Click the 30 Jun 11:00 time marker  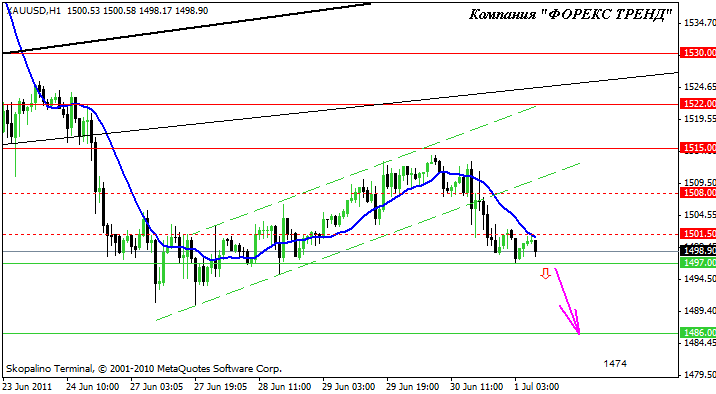(x=477, y=387)
